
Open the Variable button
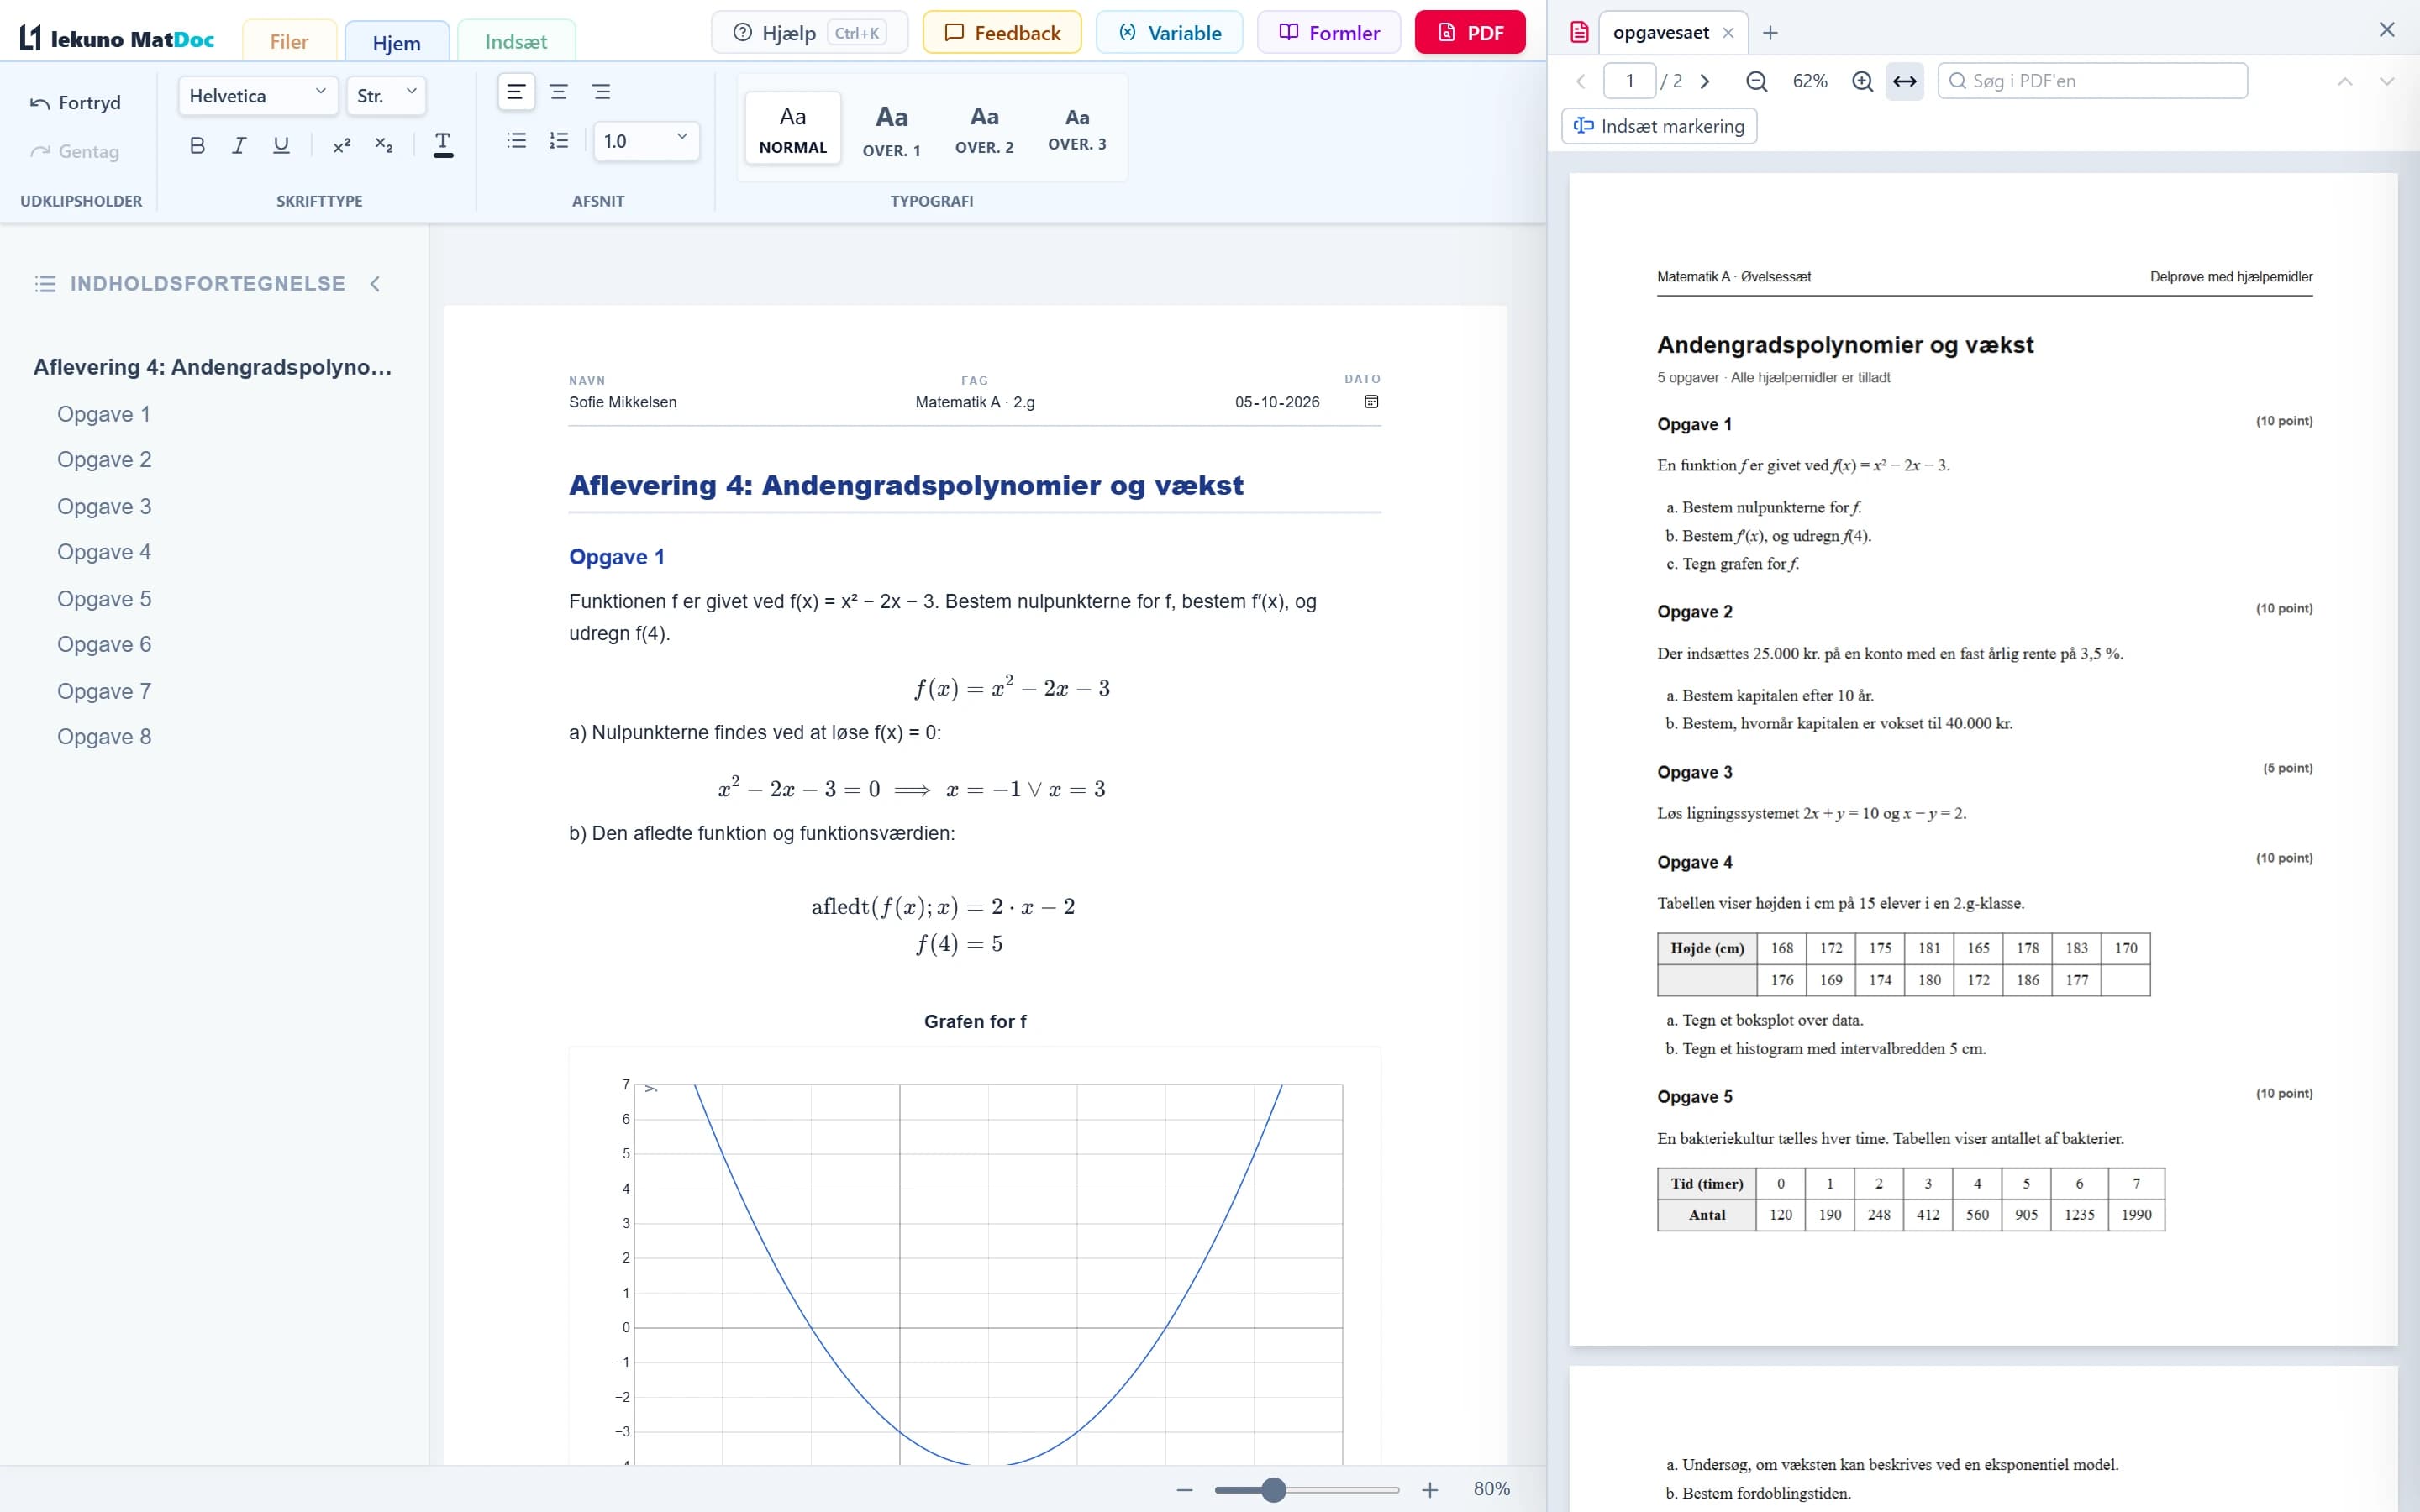1169,32
